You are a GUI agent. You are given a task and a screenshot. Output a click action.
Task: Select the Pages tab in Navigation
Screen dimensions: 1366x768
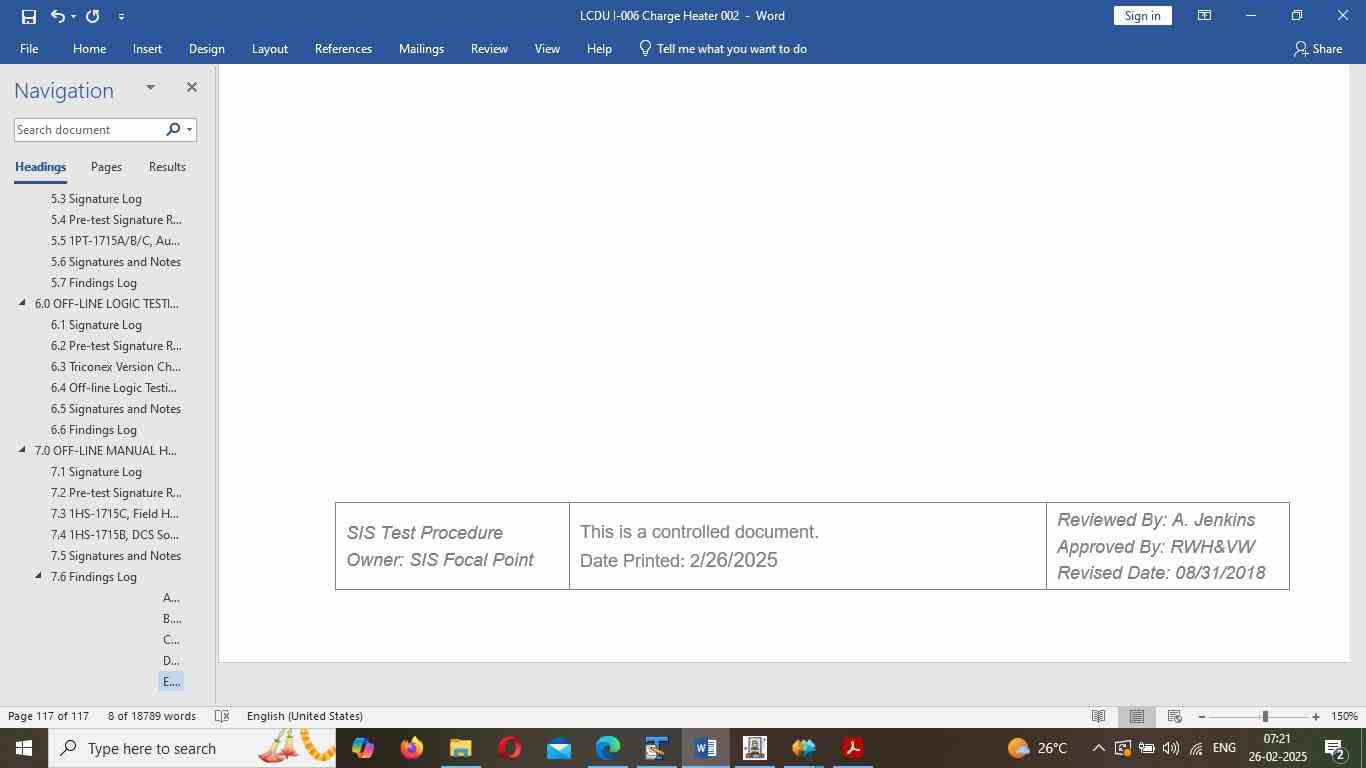coord(106,167)
